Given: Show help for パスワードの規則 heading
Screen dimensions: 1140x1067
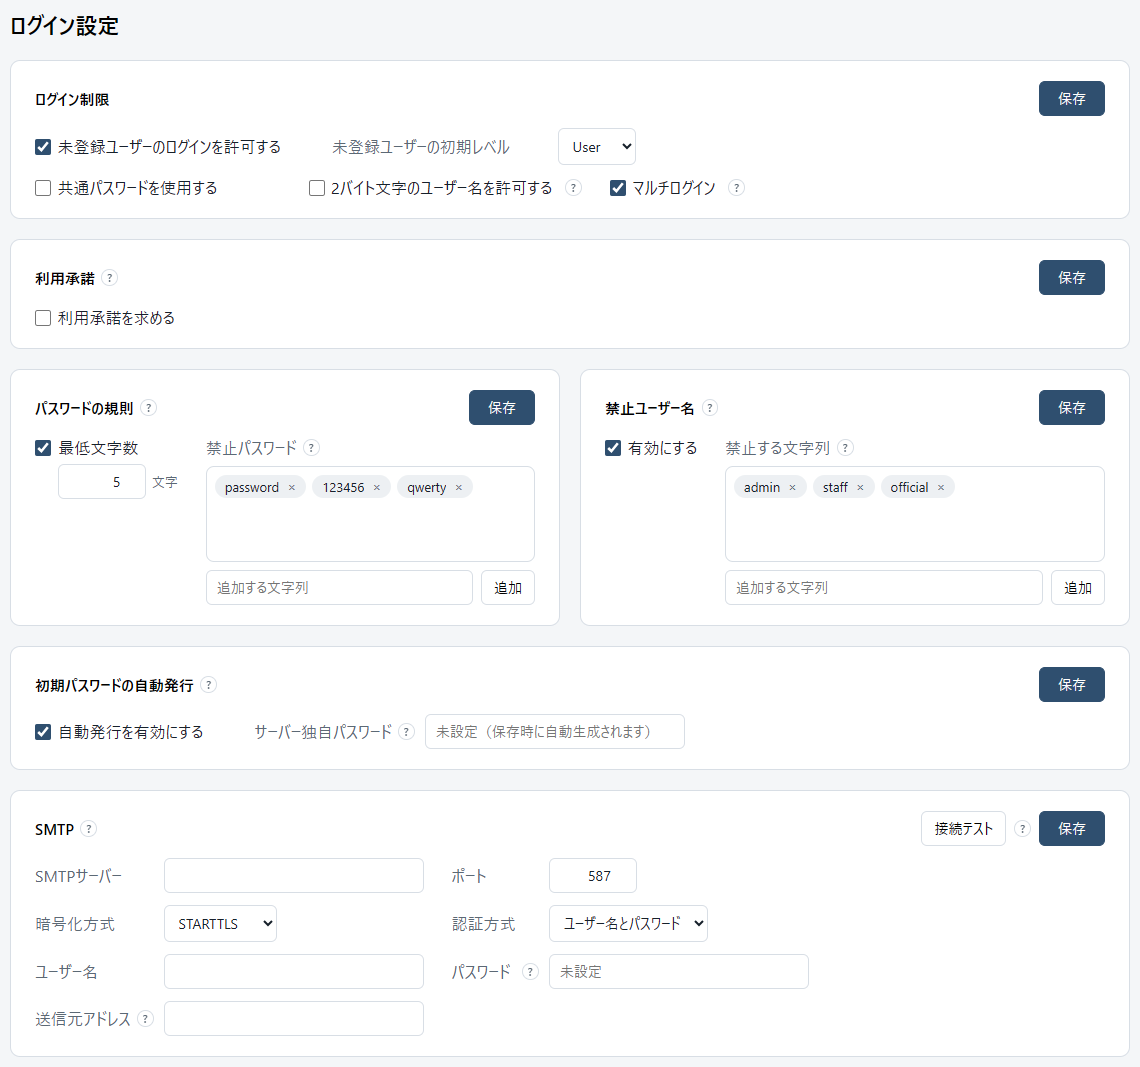Looking at the screenshot, I should tap(148, 408).
